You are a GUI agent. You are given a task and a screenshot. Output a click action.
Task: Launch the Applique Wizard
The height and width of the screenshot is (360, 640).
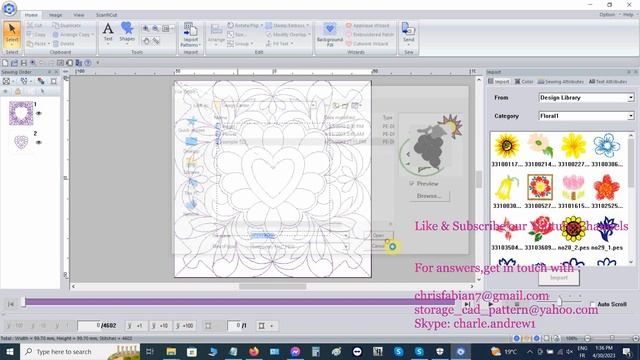click(x=368, y=25)
